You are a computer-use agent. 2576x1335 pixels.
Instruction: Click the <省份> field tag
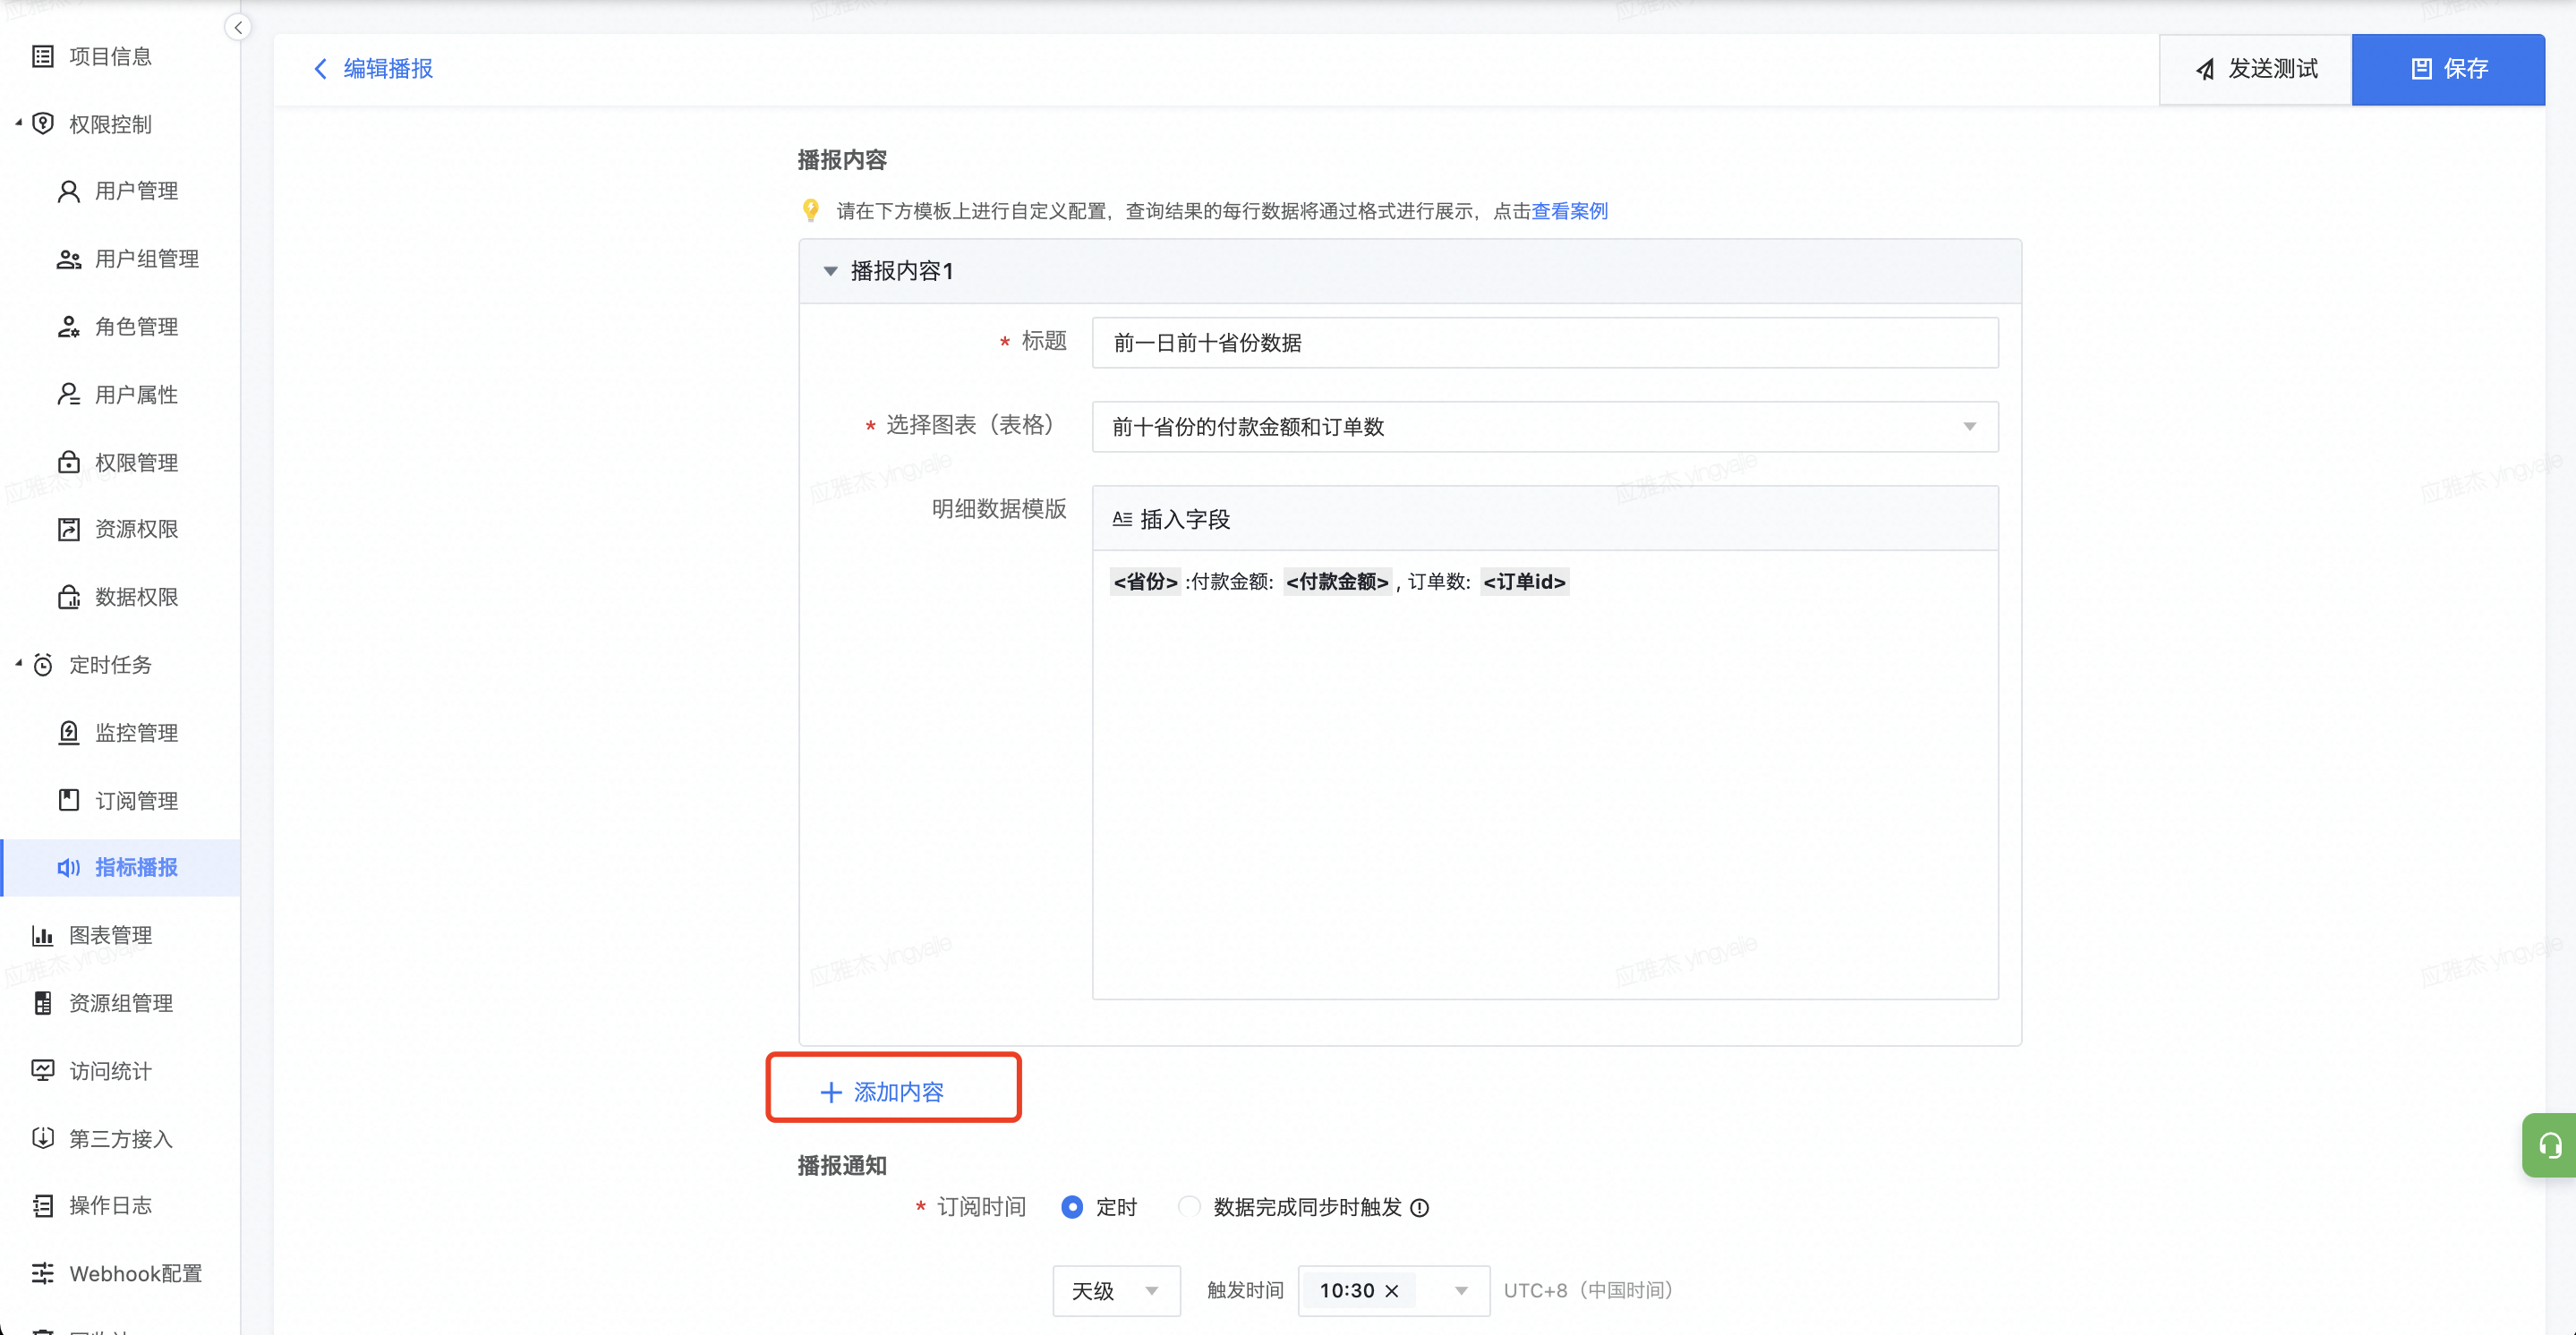[x=1145, y=582]
